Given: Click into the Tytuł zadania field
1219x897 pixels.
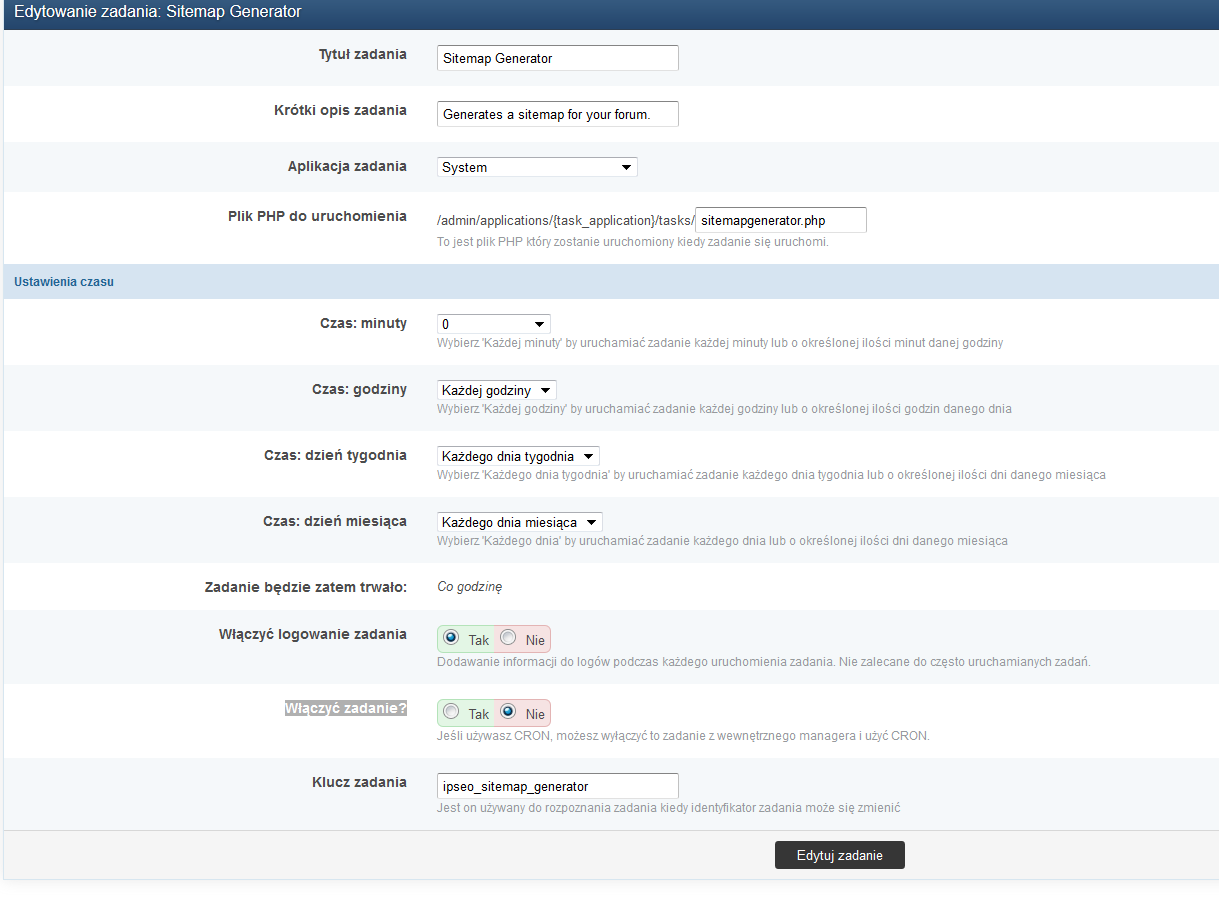Looking at the screenshot, I should pos(557,58).
